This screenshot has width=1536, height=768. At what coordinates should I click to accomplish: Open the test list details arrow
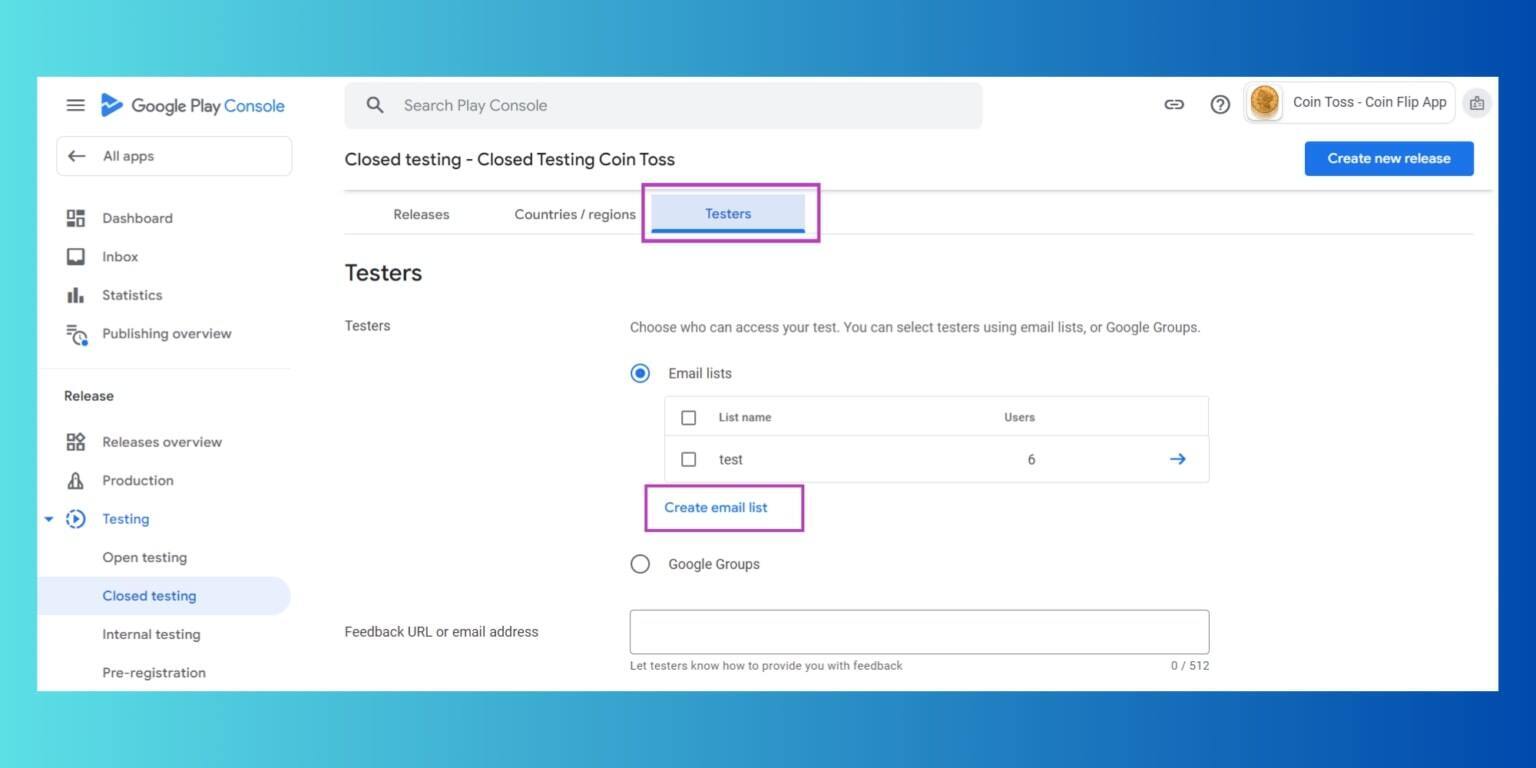(x=1178, y=459)
